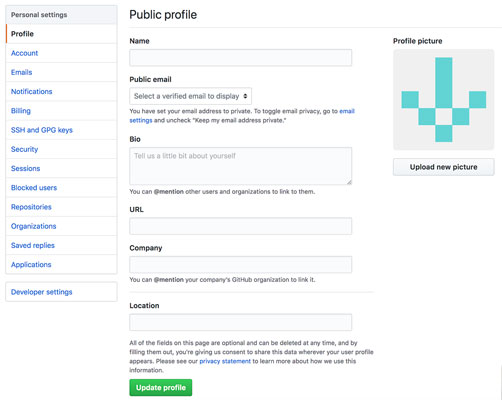Go to Account settings

[61, 53]
